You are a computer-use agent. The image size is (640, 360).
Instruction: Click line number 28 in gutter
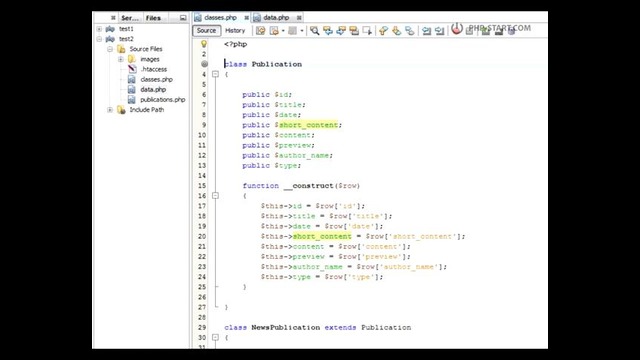pos(202,318)
